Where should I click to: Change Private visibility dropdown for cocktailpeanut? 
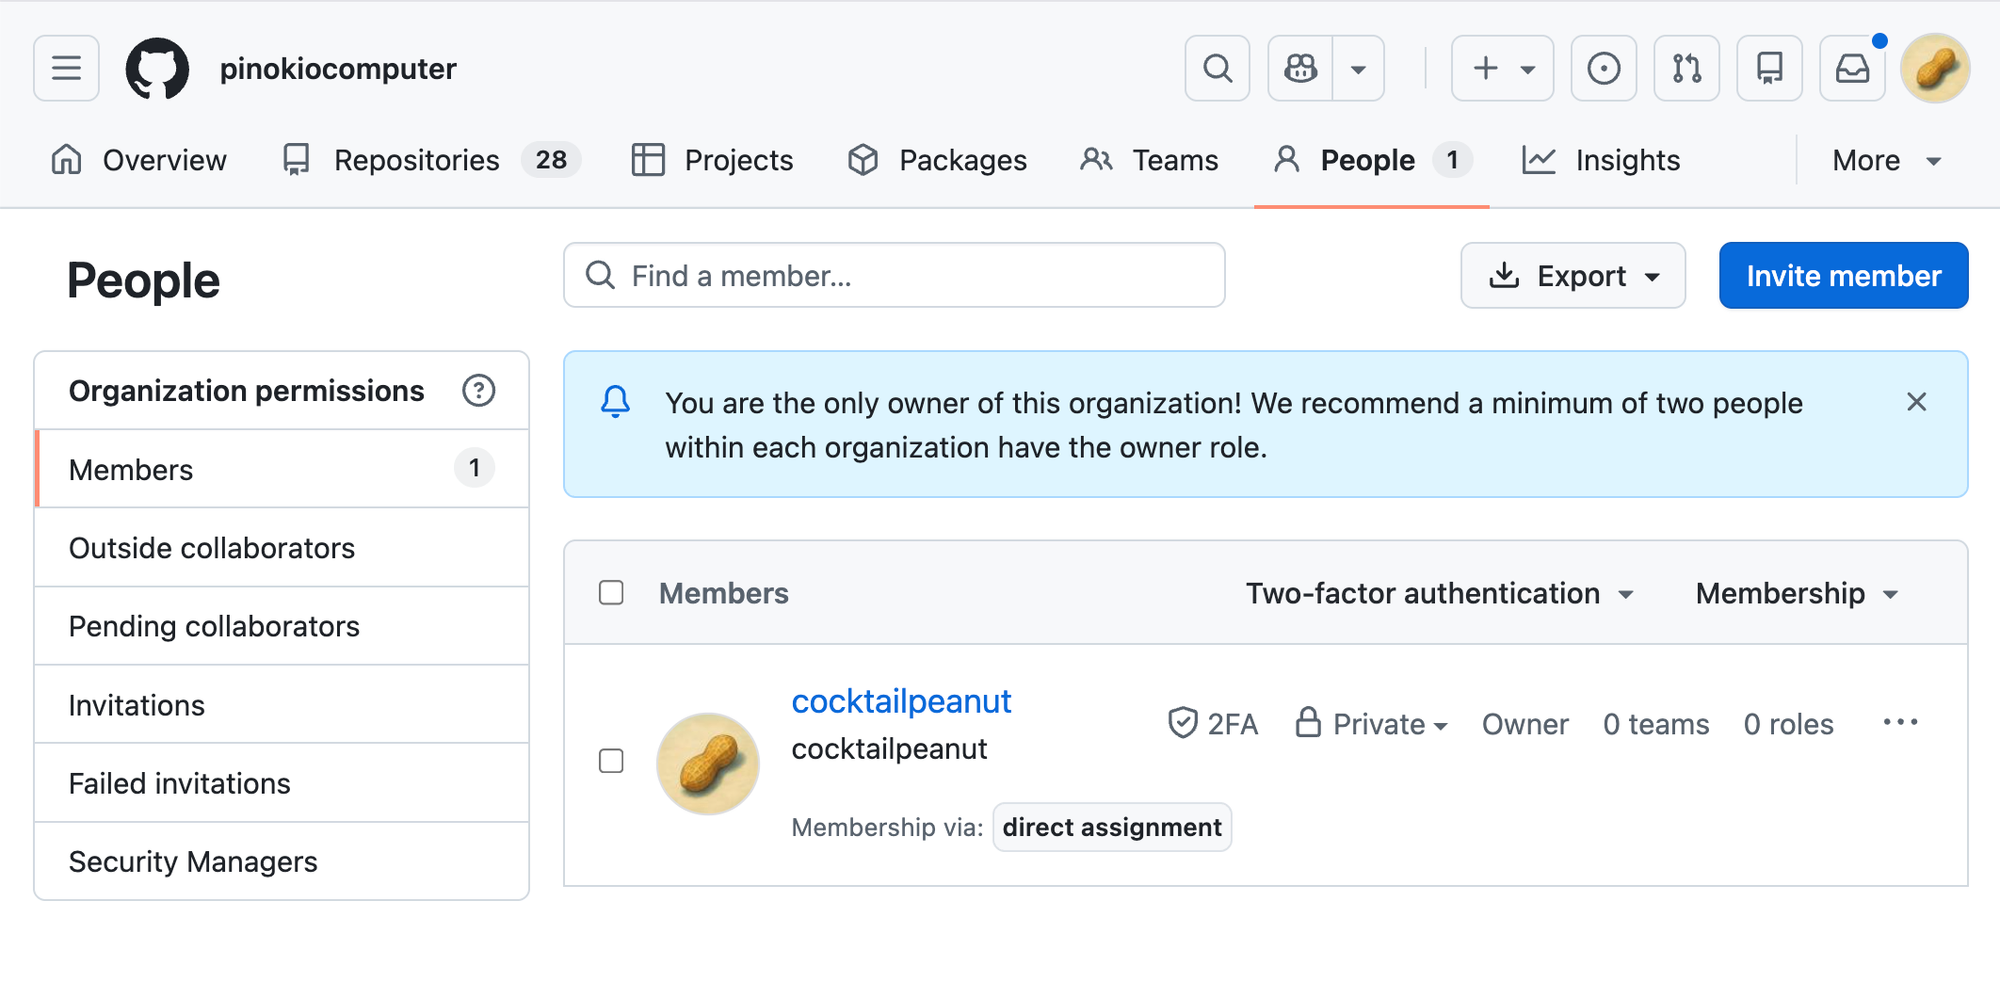(1371, 723)
